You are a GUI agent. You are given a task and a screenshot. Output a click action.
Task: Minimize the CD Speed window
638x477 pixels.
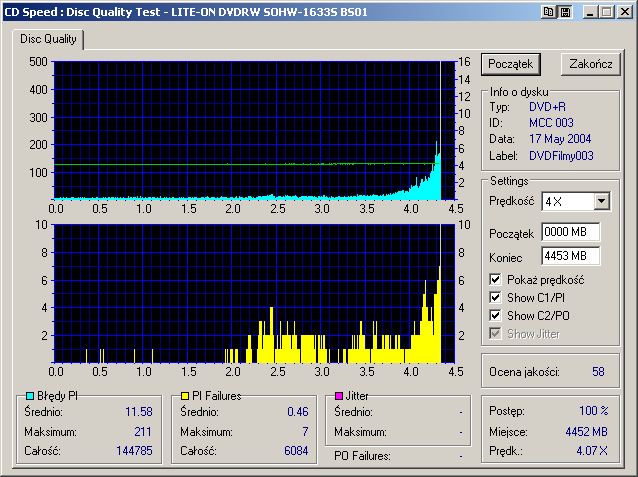[590, 12]
